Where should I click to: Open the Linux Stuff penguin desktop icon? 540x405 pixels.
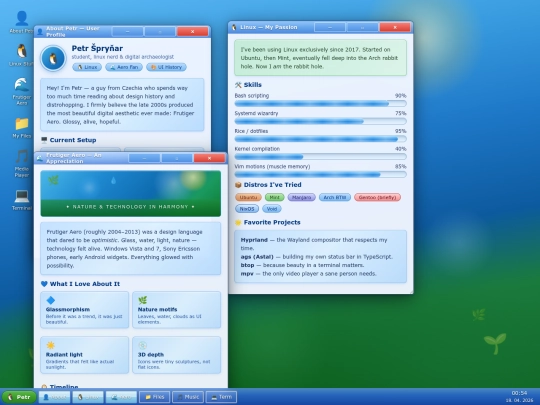click(21, 55)
